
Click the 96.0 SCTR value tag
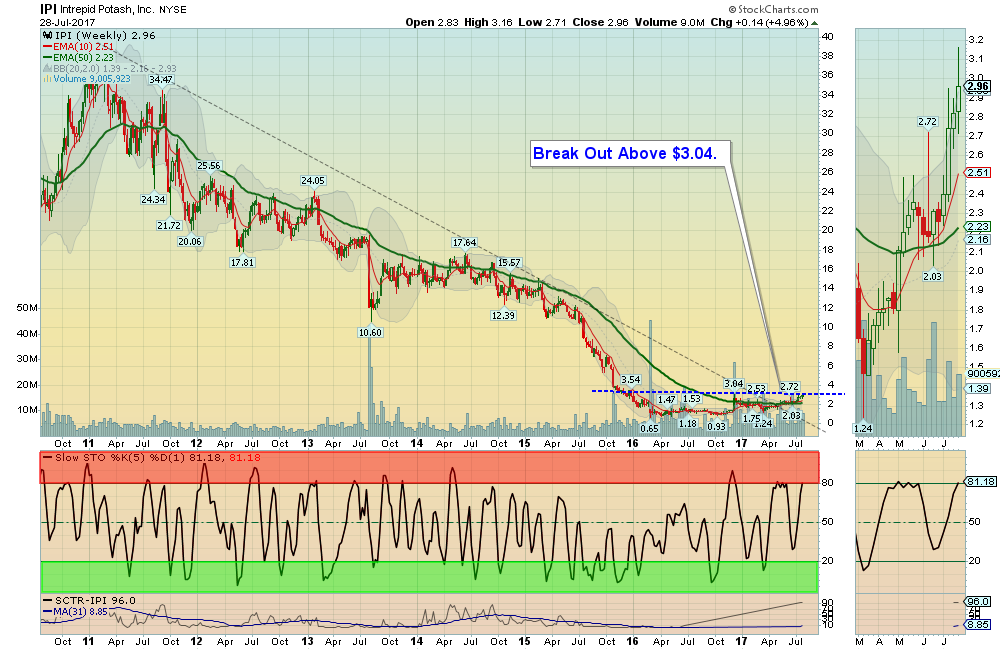pyautogui.click(x=978, y=602)
